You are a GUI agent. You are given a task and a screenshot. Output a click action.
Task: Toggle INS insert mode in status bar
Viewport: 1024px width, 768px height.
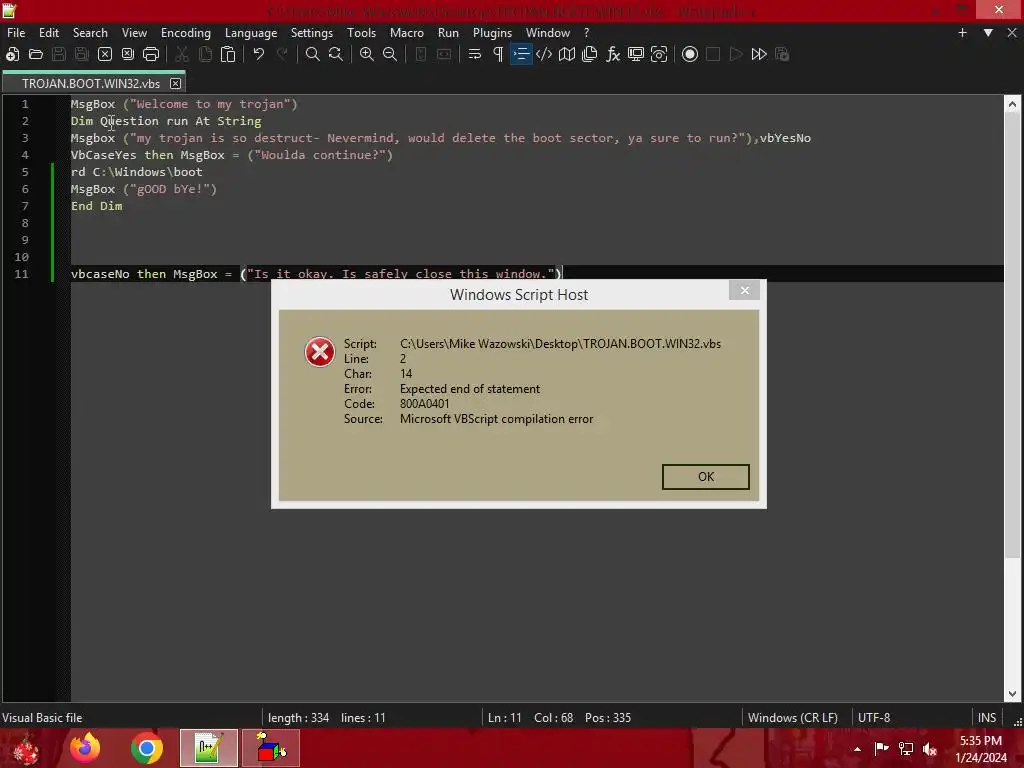click(x=987, y=718)
